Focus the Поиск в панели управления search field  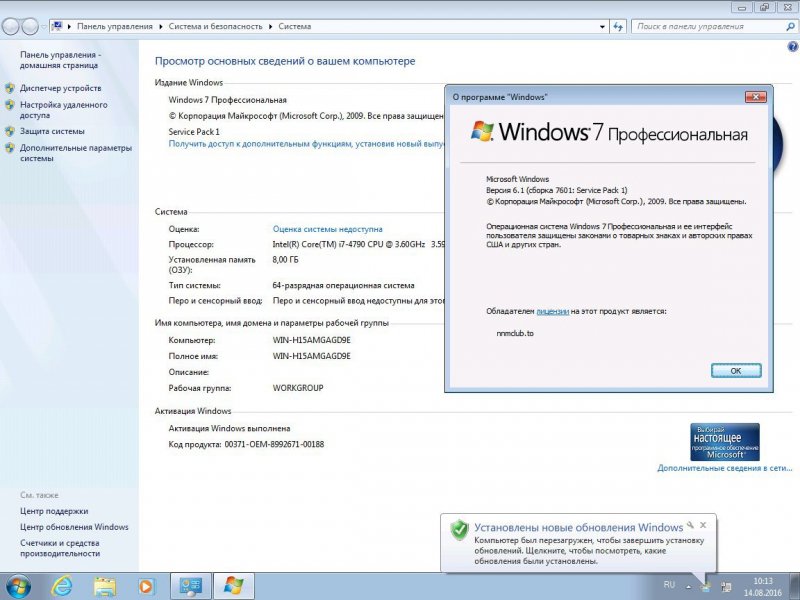pyautogui.click(x=708, y=27)
